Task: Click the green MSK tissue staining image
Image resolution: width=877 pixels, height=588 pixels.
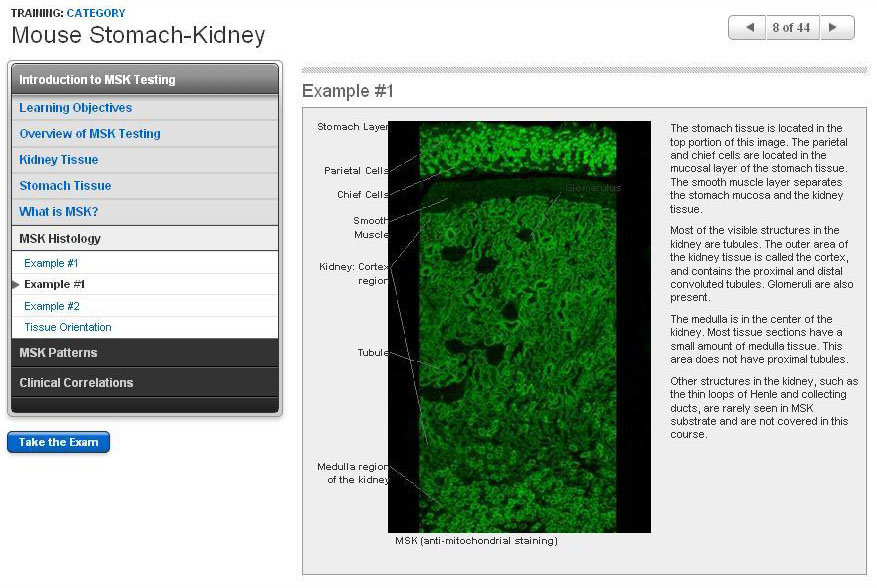Action: (x=519, y=327)
